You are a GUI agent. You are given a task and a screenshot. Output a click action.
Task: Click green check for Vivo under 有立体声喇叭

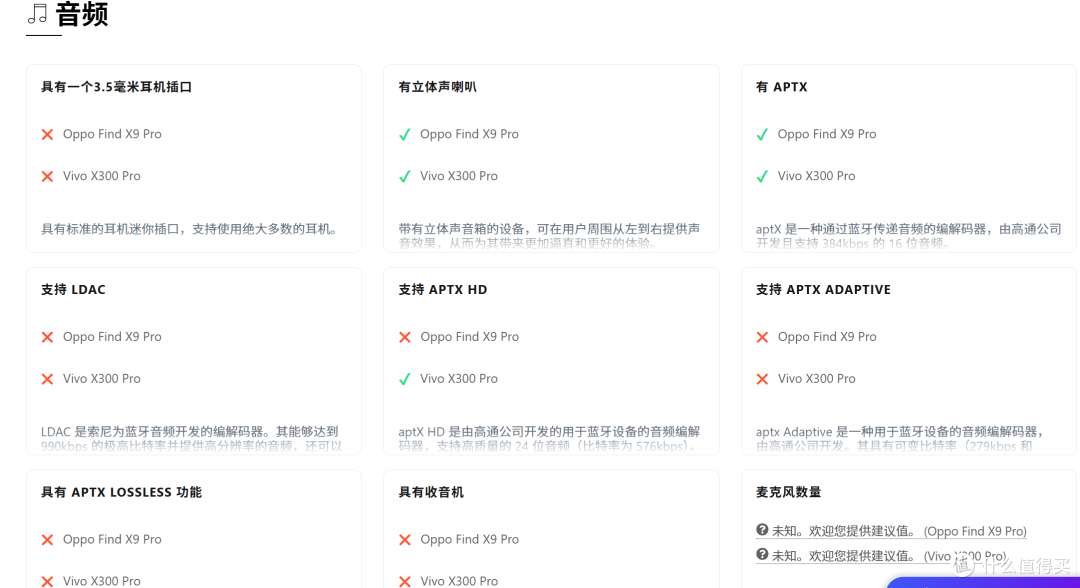click(x=405, y=176)
